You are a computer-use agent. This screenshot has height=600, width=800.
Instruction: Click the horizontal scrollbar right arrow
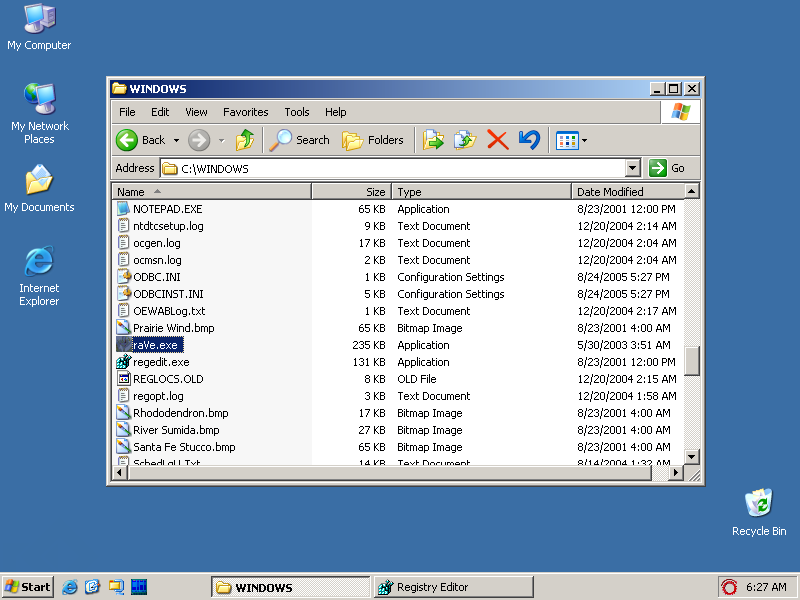click(676, 472)
